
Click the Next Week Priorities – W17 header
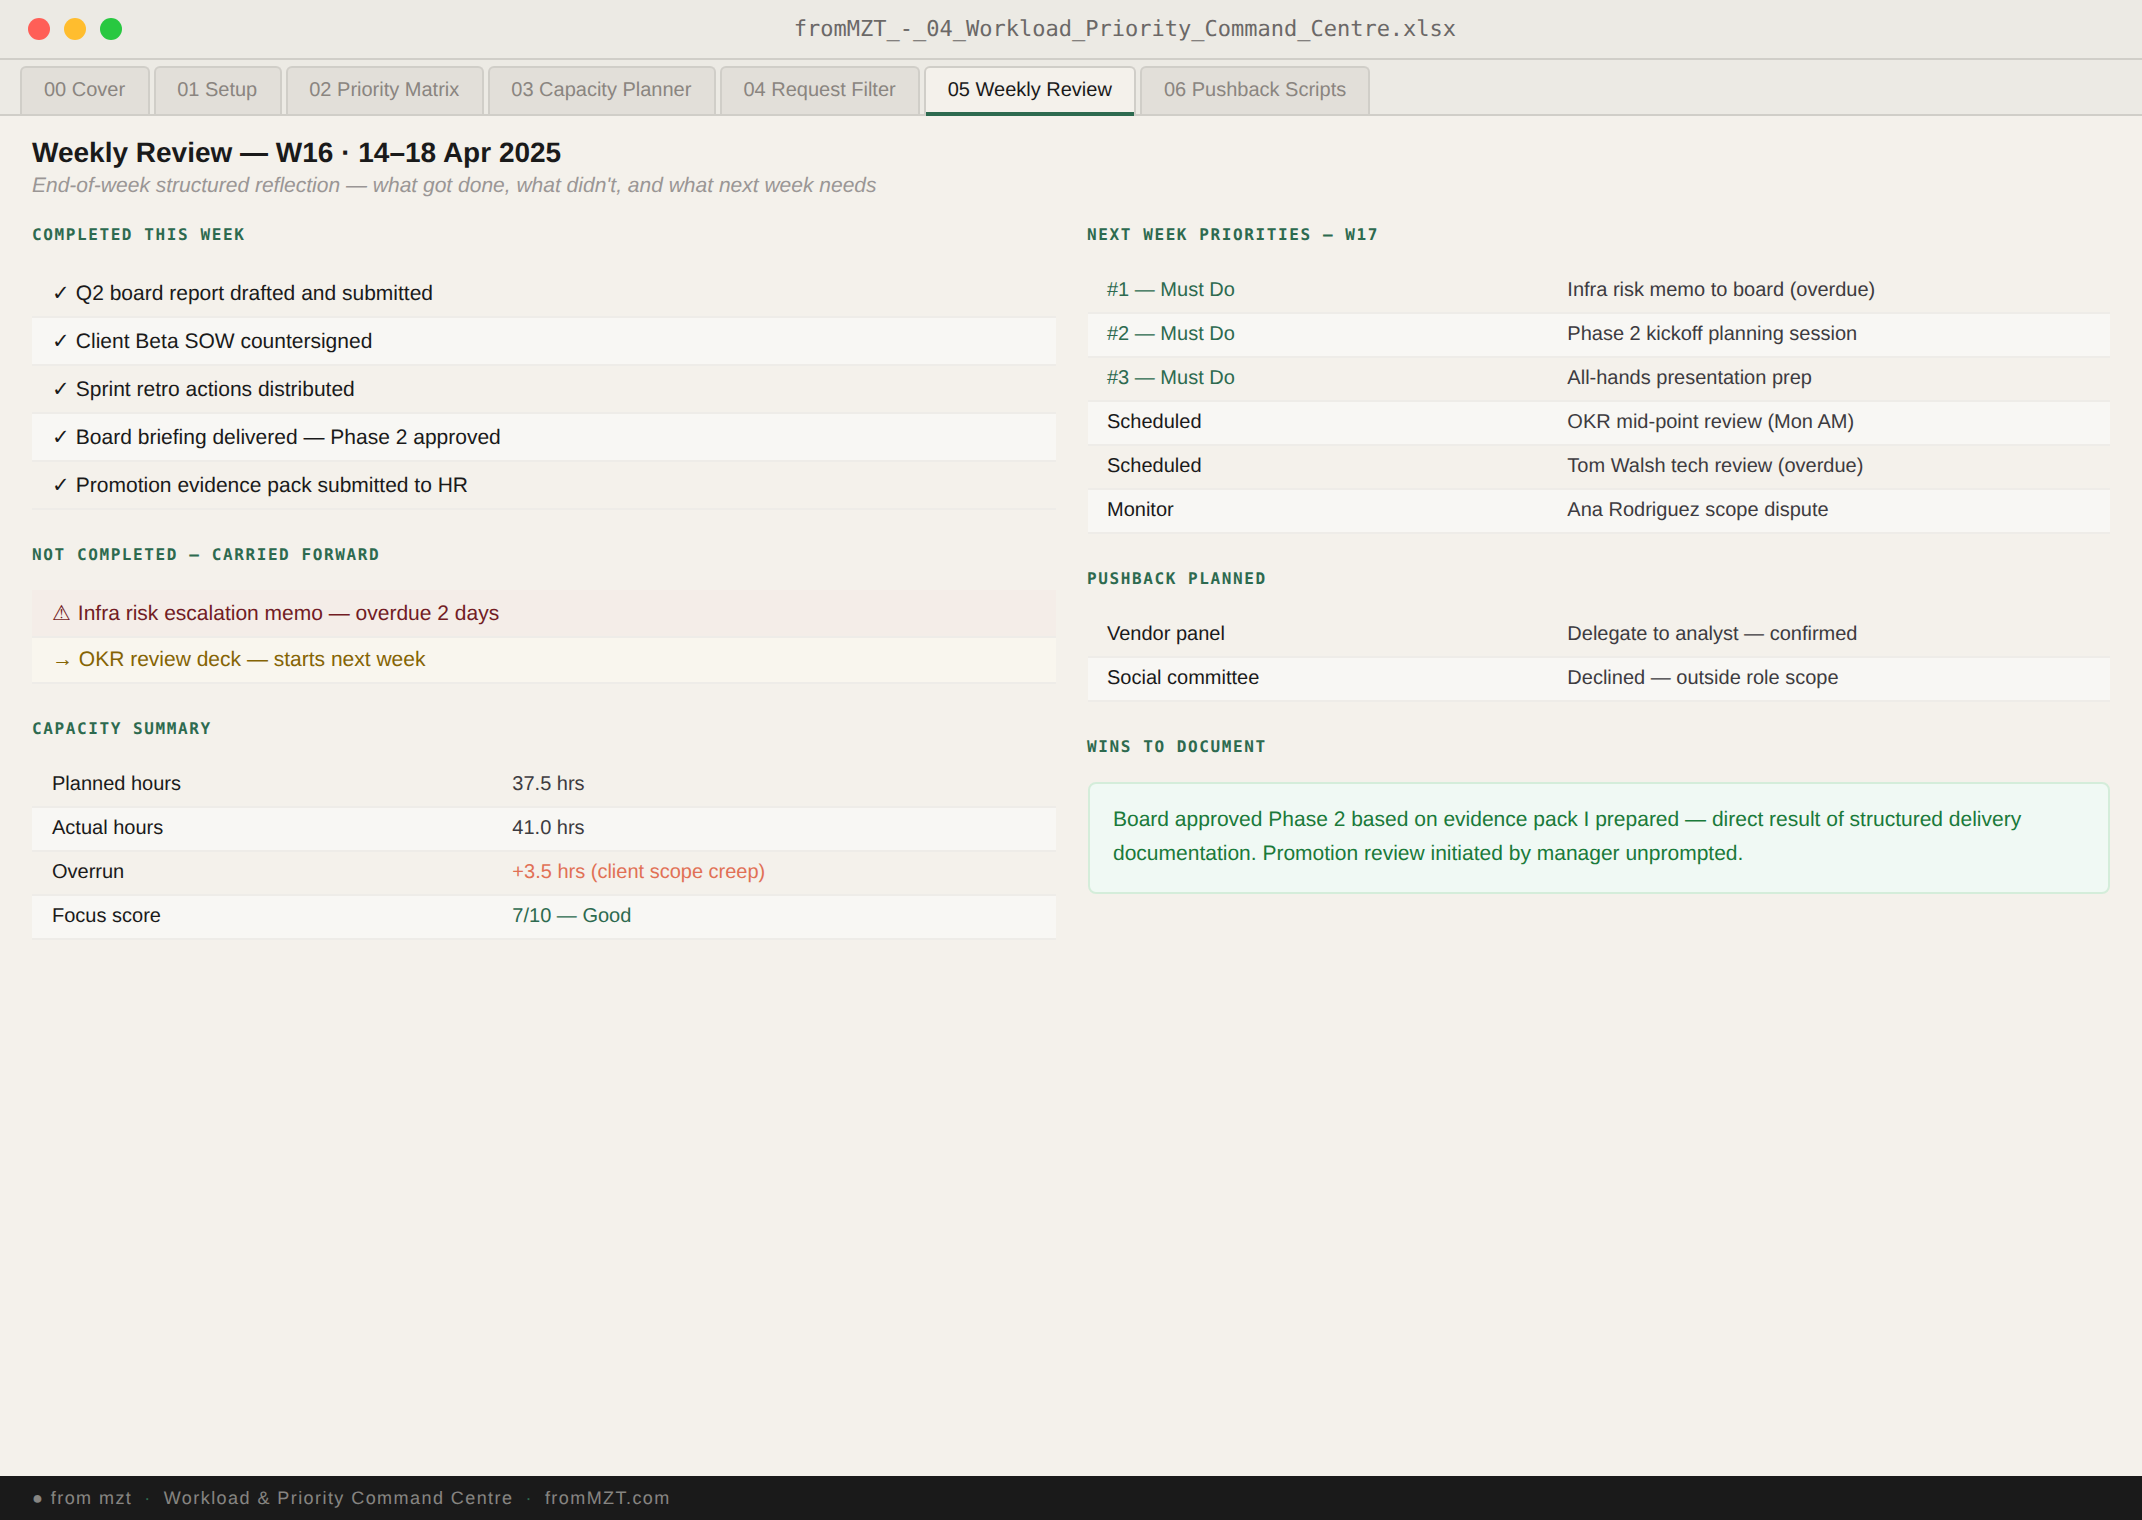coord(1232,235)
